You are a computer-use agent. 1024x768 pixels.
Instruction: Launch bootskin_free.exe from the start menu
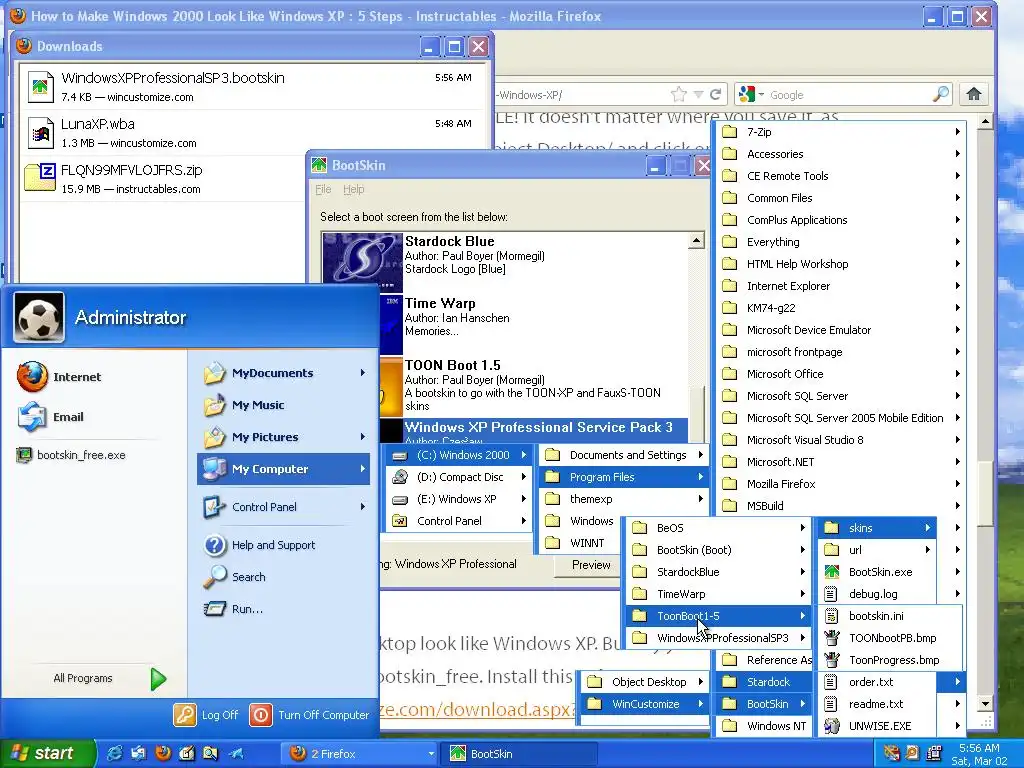(x=24, y=455)
